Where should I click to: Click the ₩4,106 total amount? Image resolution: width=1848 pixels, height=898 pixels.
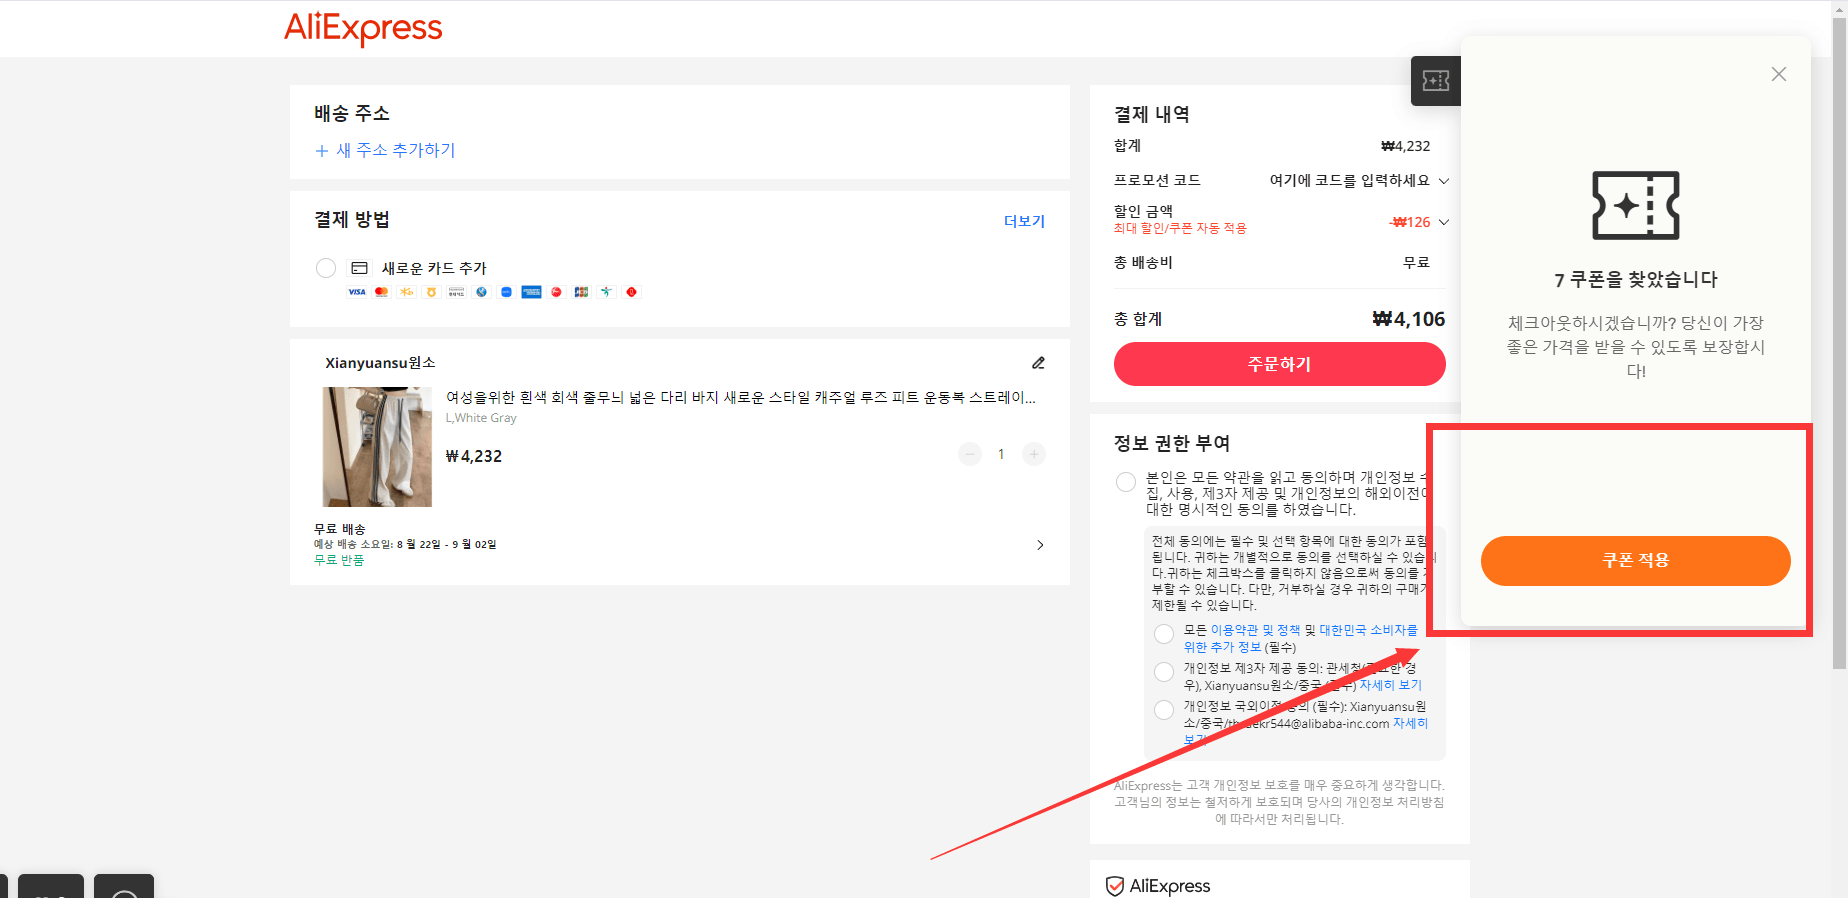coord(1409,319)
